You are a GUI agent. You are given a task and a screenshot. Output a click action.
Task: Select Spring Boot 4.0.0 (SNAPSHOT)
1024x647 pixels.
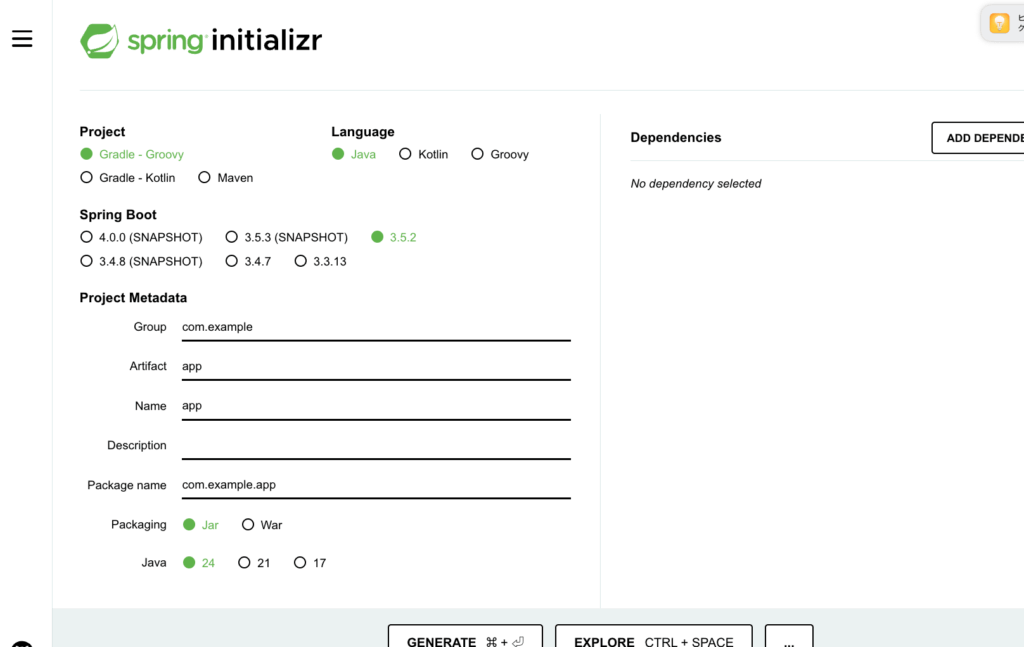click(x=141, y=237)
